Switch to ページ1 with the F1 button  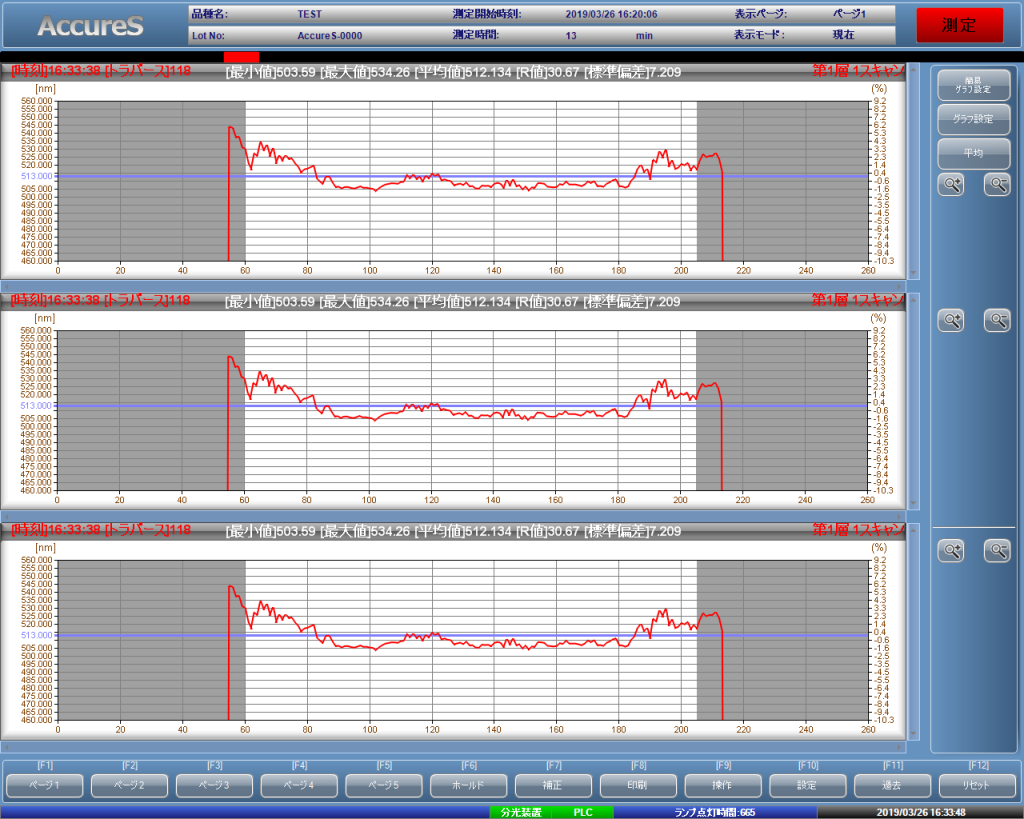[x=45, y=785]
